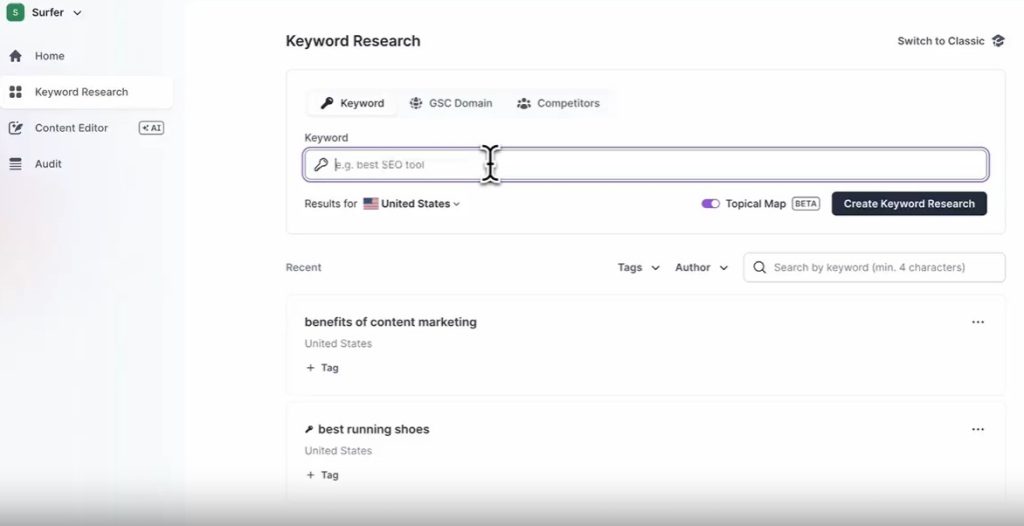Image resolution: width=1024 pixels, height=526 pixels.
Task: Open the more options menu for benefits of content marketing
Action: click(x=978, y=322)
